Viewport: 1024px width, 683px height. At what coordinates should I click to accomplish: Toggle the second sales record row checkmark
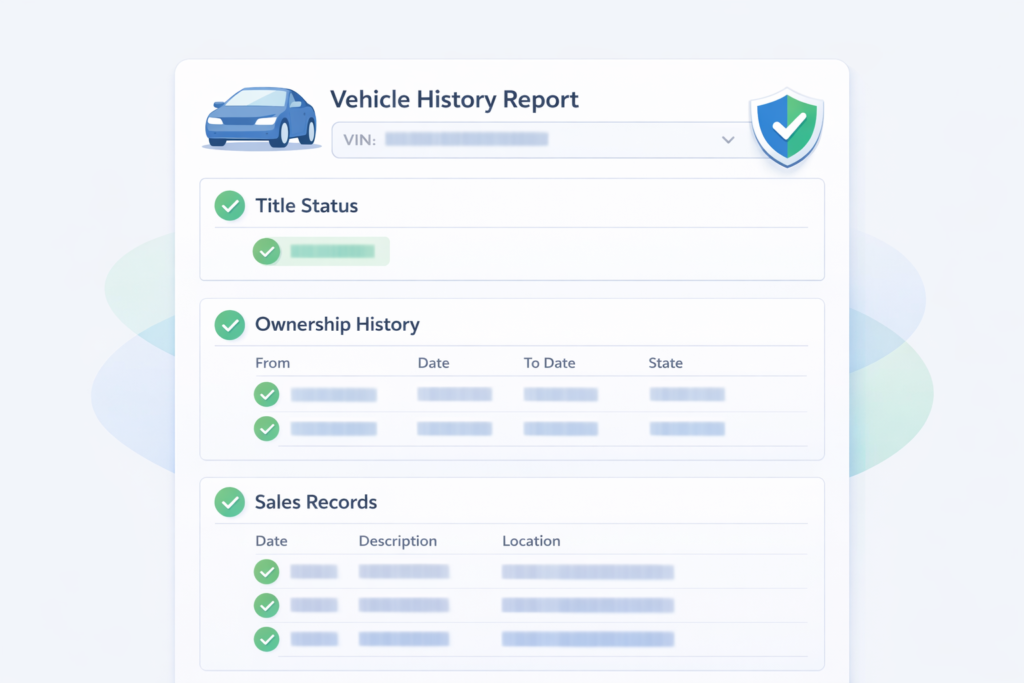tap(266, 605)
